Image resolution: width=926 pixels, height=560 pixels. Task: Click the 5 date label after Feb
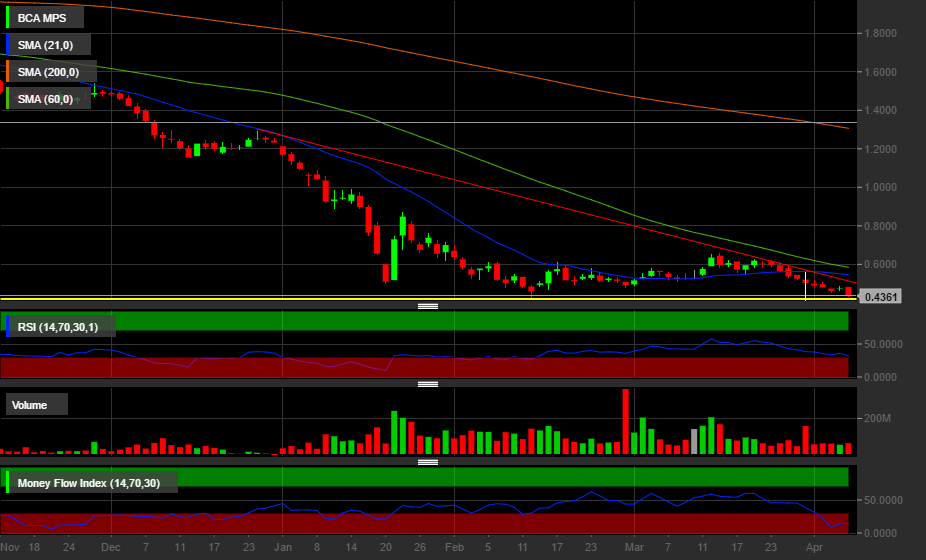tap(488, 547)
